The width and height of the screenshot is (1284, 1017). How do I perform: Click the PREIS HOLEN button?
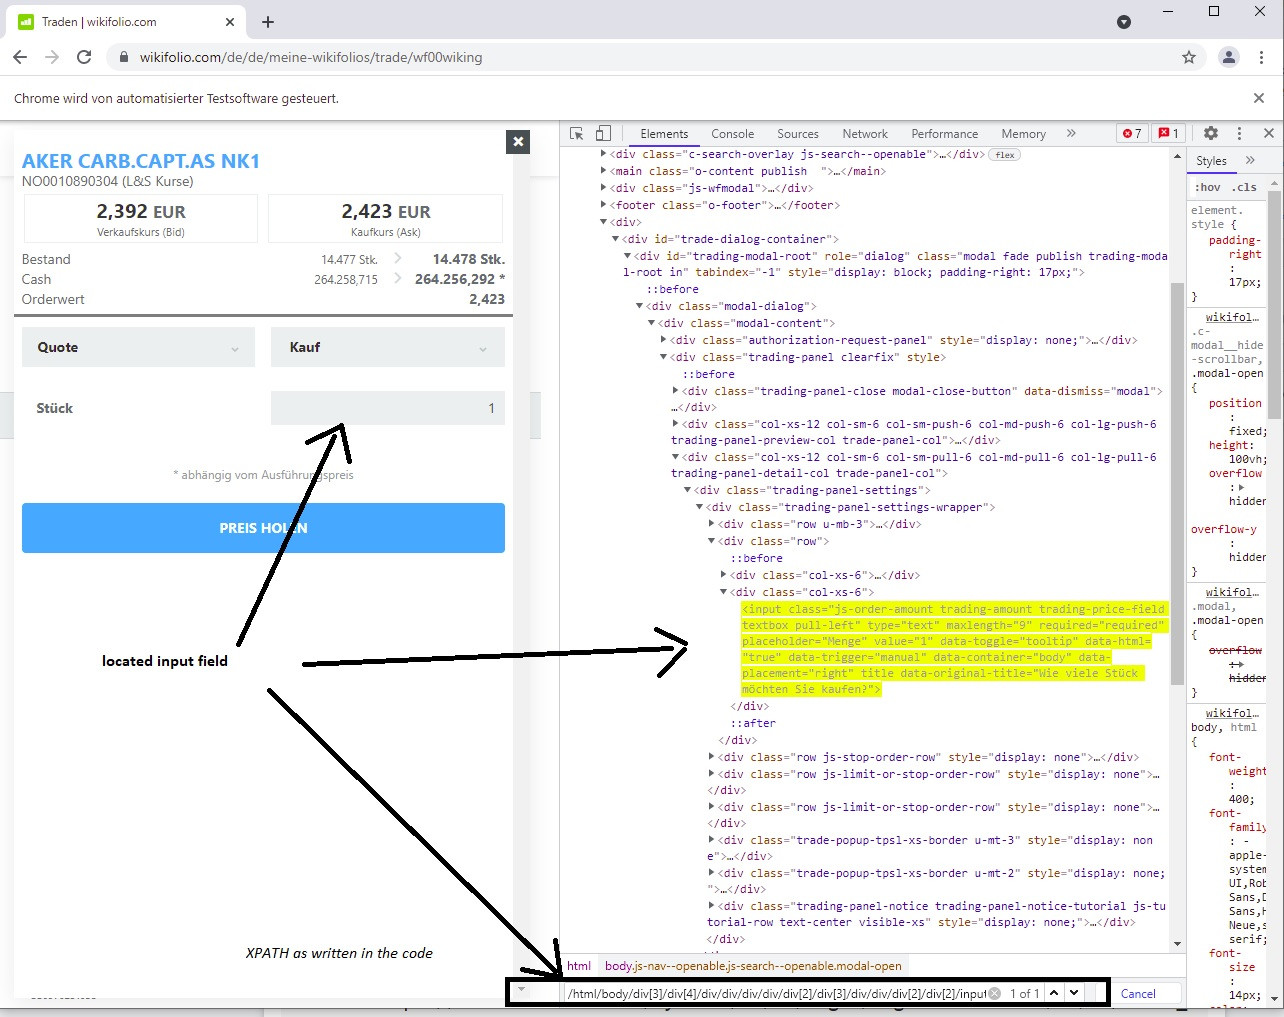click(263, 528)
